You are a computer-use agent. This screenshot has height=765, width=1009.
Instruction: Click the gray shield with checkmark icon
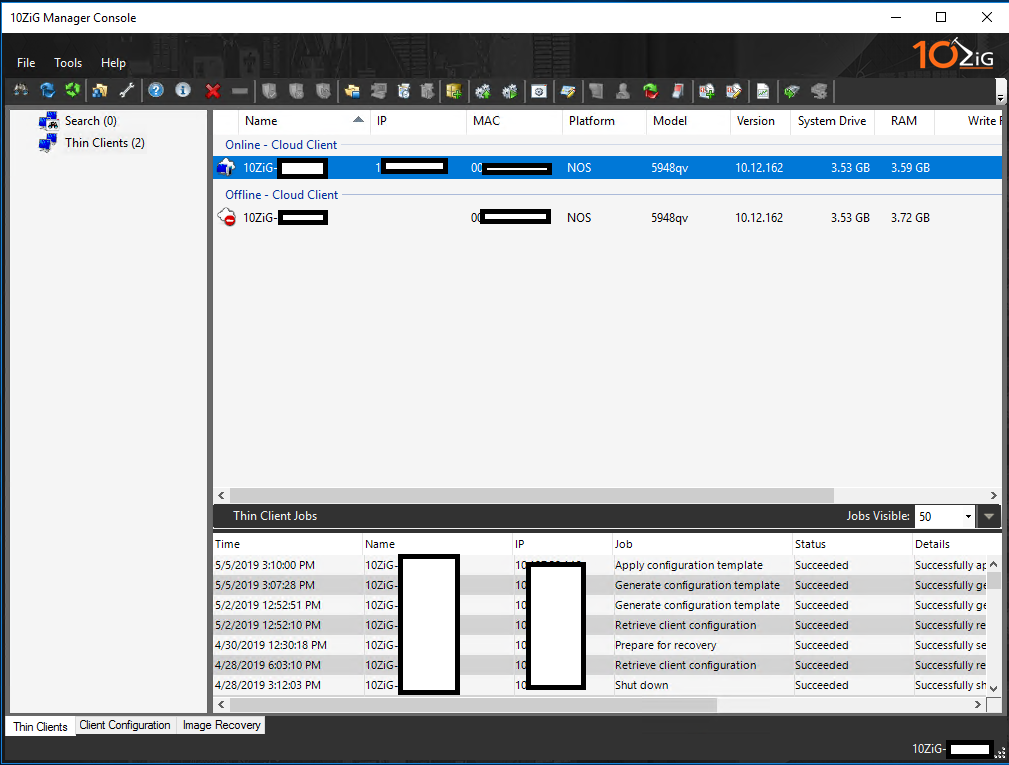click(269, 91)
